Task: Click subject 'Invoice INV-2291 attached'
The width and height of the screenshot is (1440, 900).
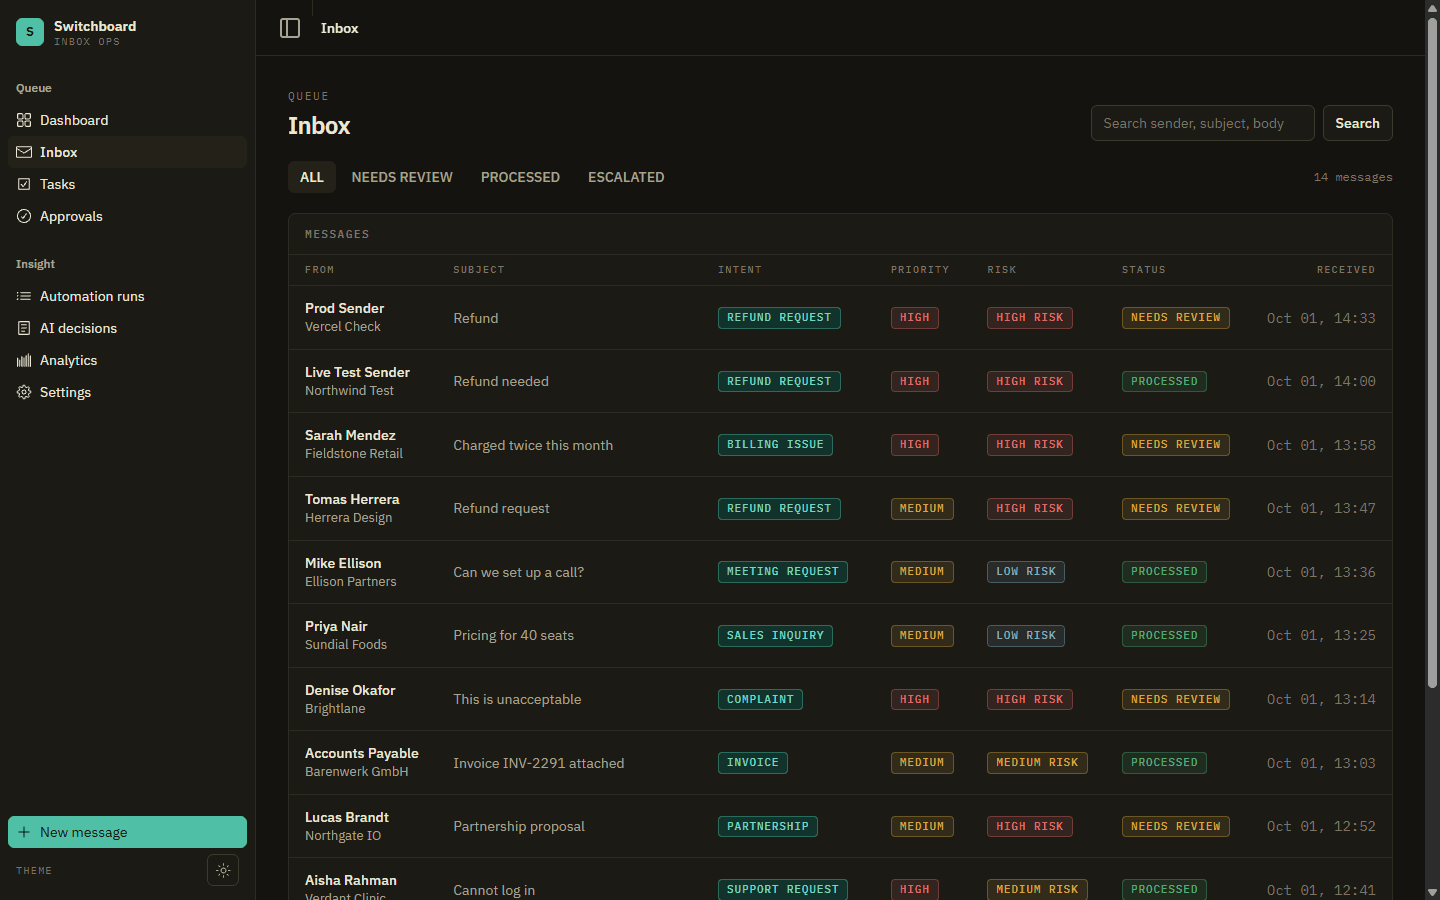Action: 538,763
